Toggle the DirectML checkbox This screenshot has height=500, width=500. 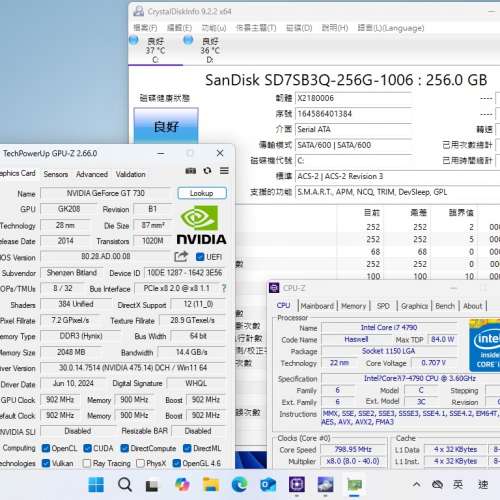pyautogui.click(x=187, y=448)
